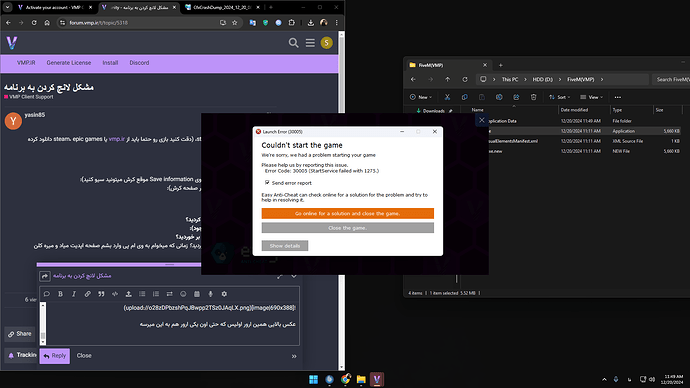Open the Generate License menu item
Screen dimensions: 690x388
tap(69, 63)
